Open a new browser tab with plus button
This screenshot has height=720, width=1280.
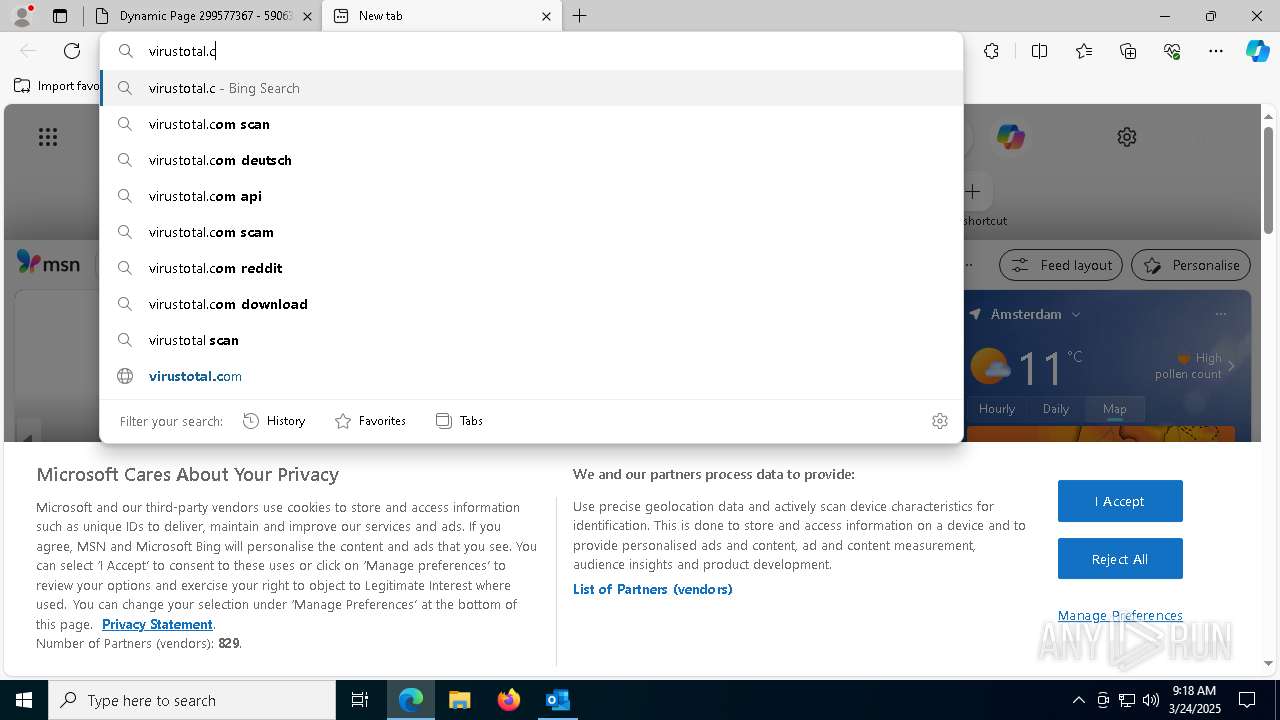[580, 16]
